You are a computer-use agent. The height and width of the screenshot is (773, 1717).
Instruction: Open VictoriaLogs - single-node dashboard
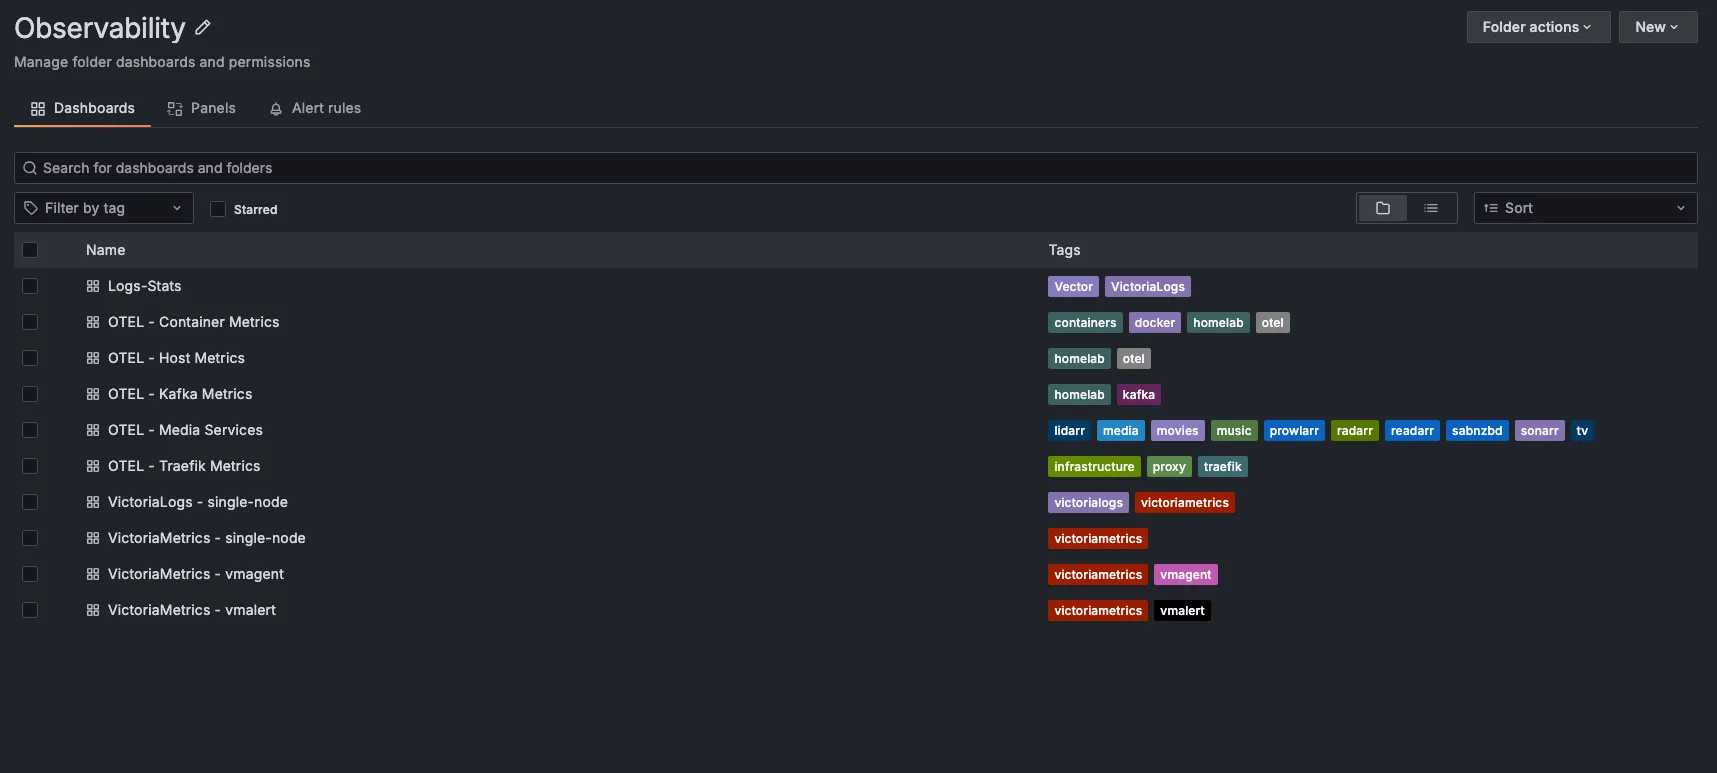pyautogui.click(x=198, y=502)
